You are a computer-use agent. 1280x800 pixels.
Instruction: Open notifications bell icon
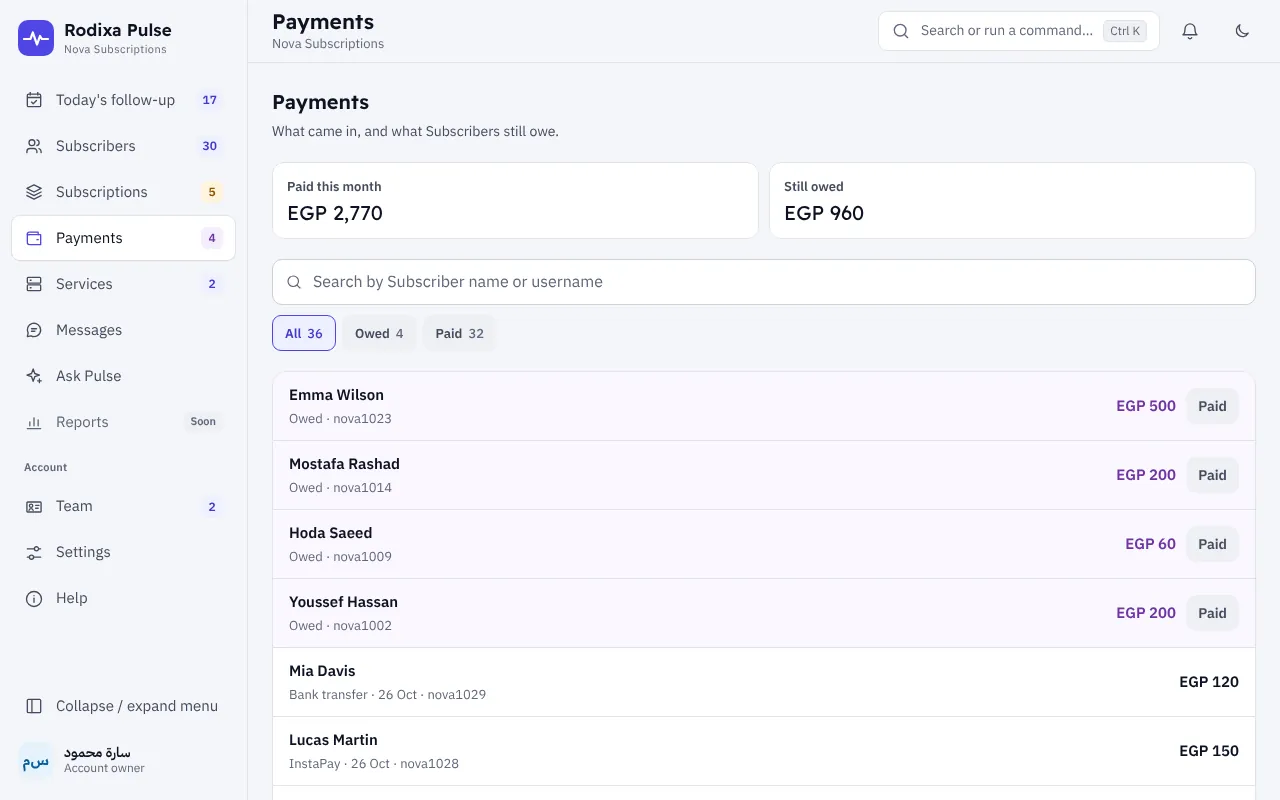pyautogui.click(x=1190, y=31)
